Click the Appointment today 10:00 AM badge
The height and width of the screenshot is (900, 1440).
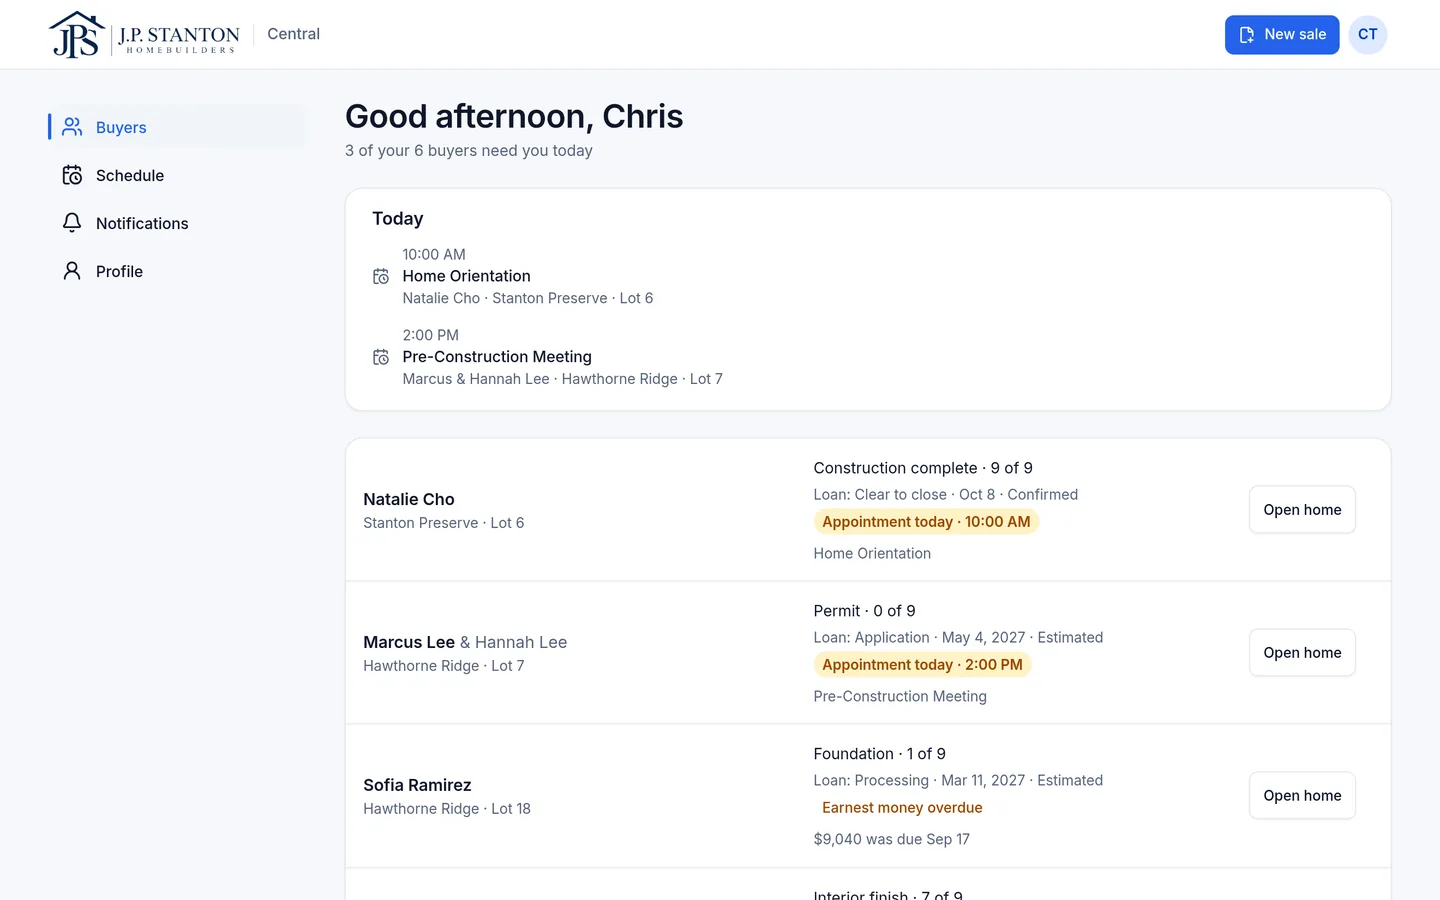point(926,522)
